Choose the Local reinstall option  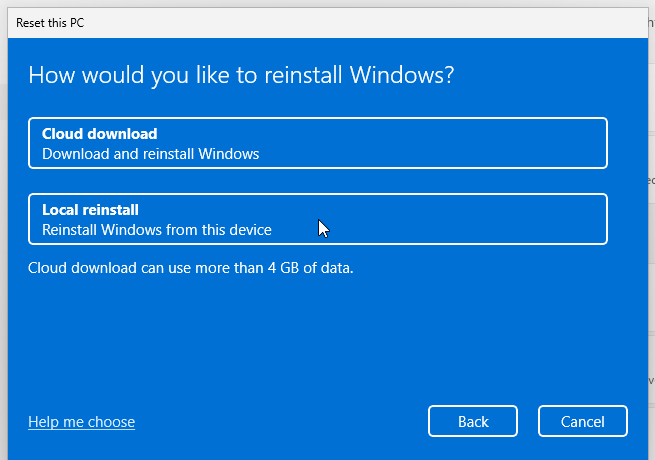(x=317, y=219)
